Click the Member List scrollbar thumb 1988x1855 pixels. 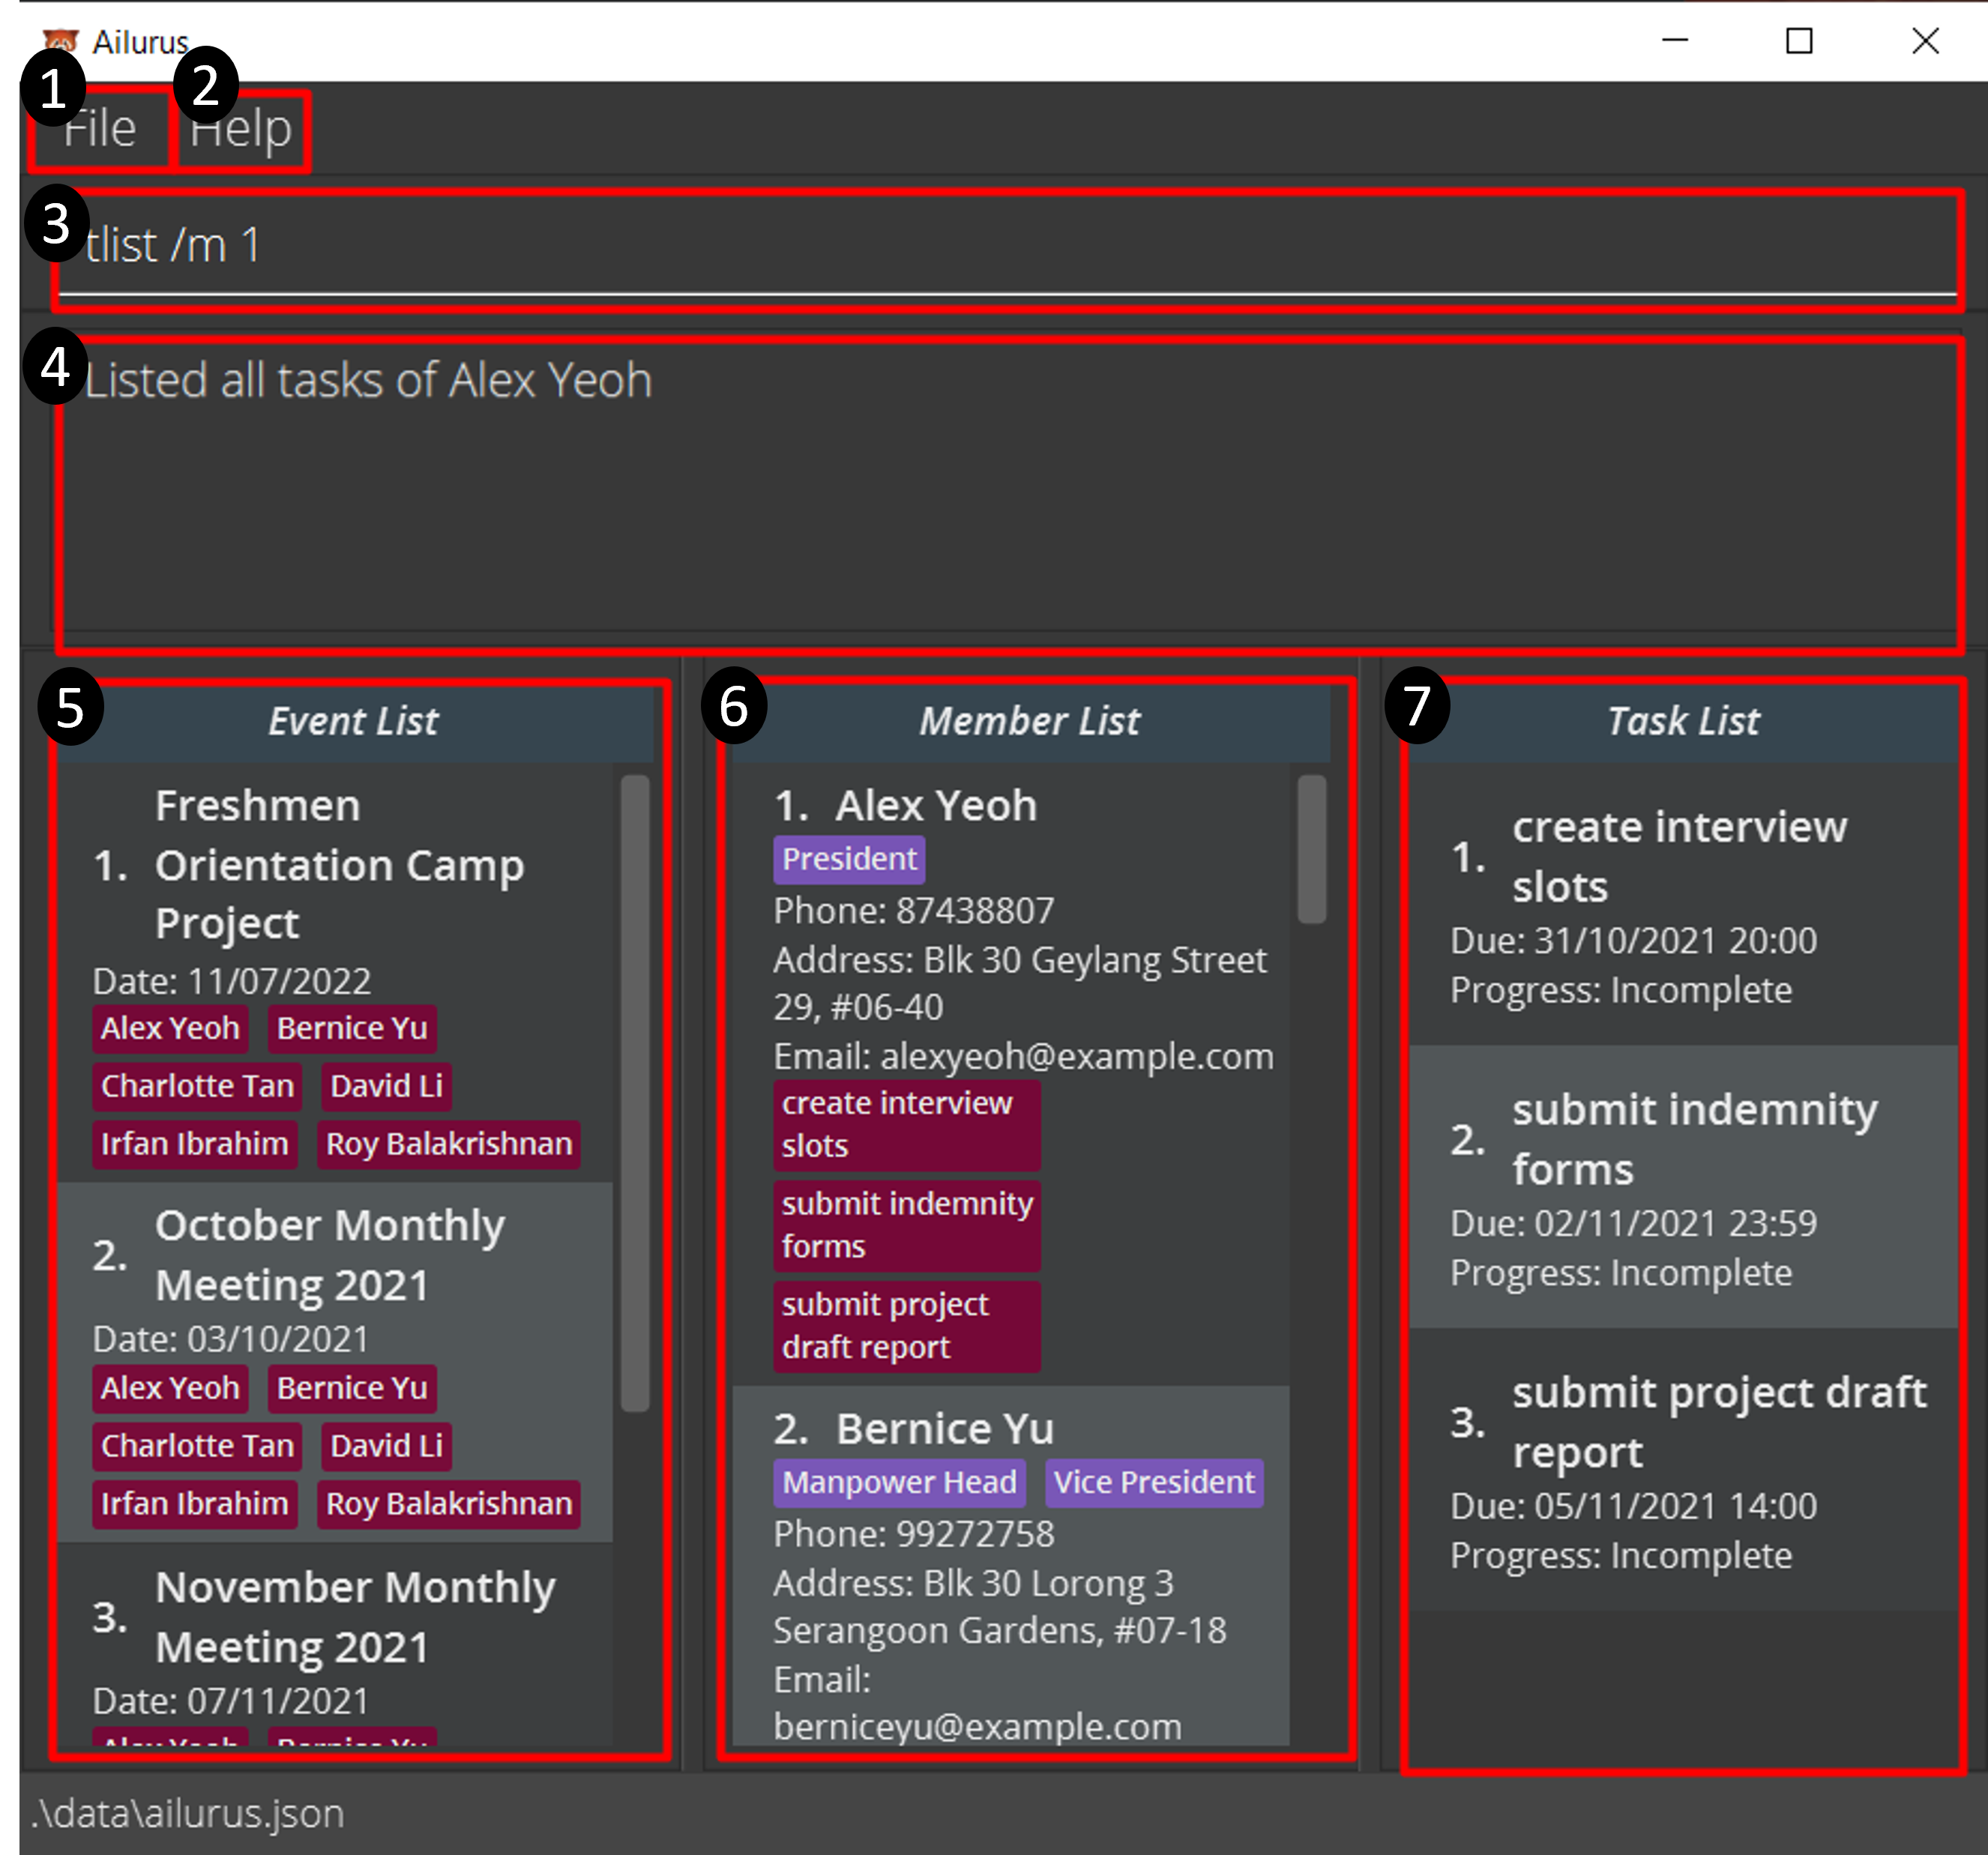1311,850
